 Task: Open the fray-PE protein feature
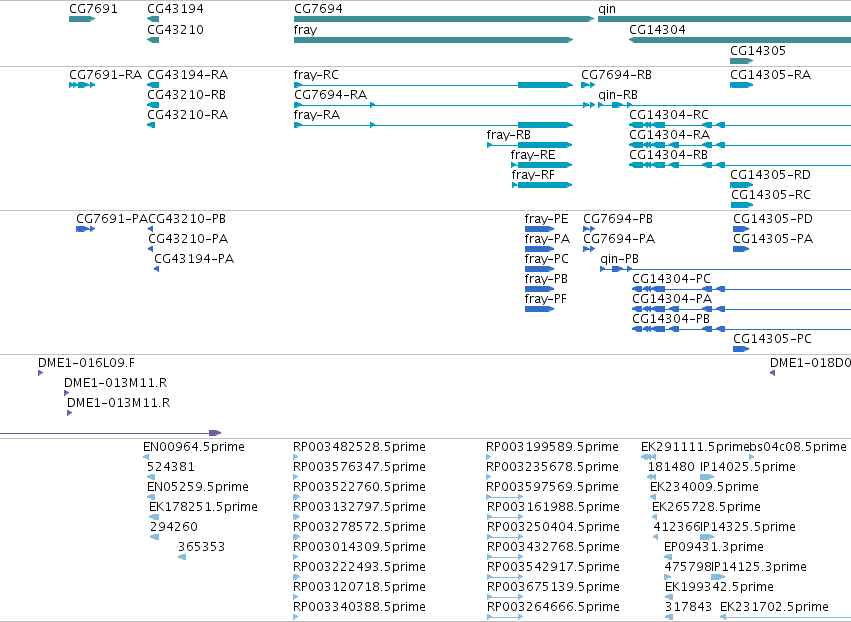point(539,229)
